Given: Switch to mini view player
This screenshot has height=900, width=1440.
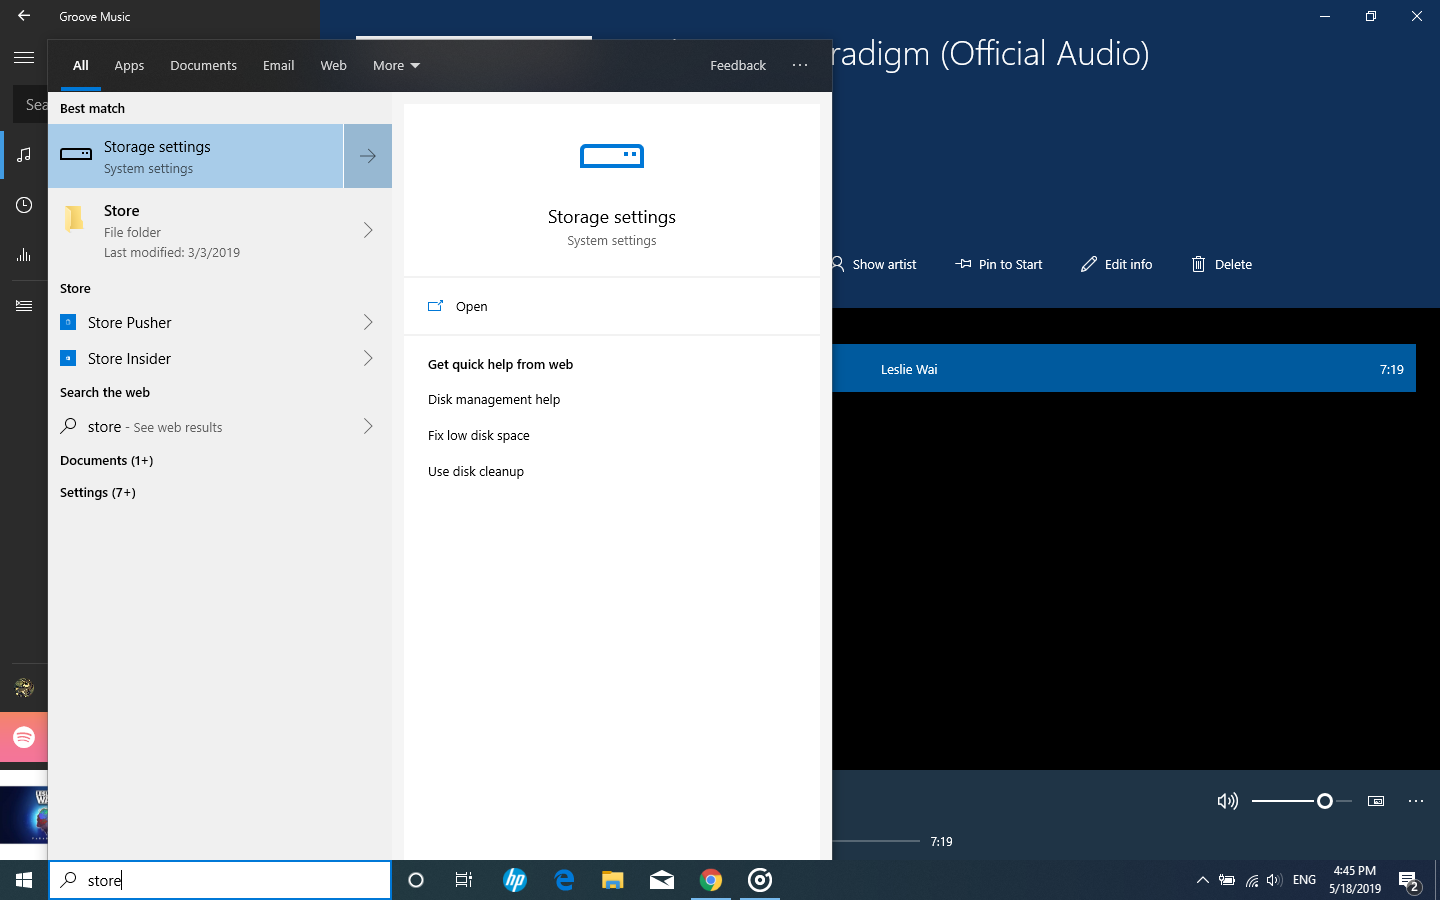Looking at the screenshot, I should click(1376, 801).
